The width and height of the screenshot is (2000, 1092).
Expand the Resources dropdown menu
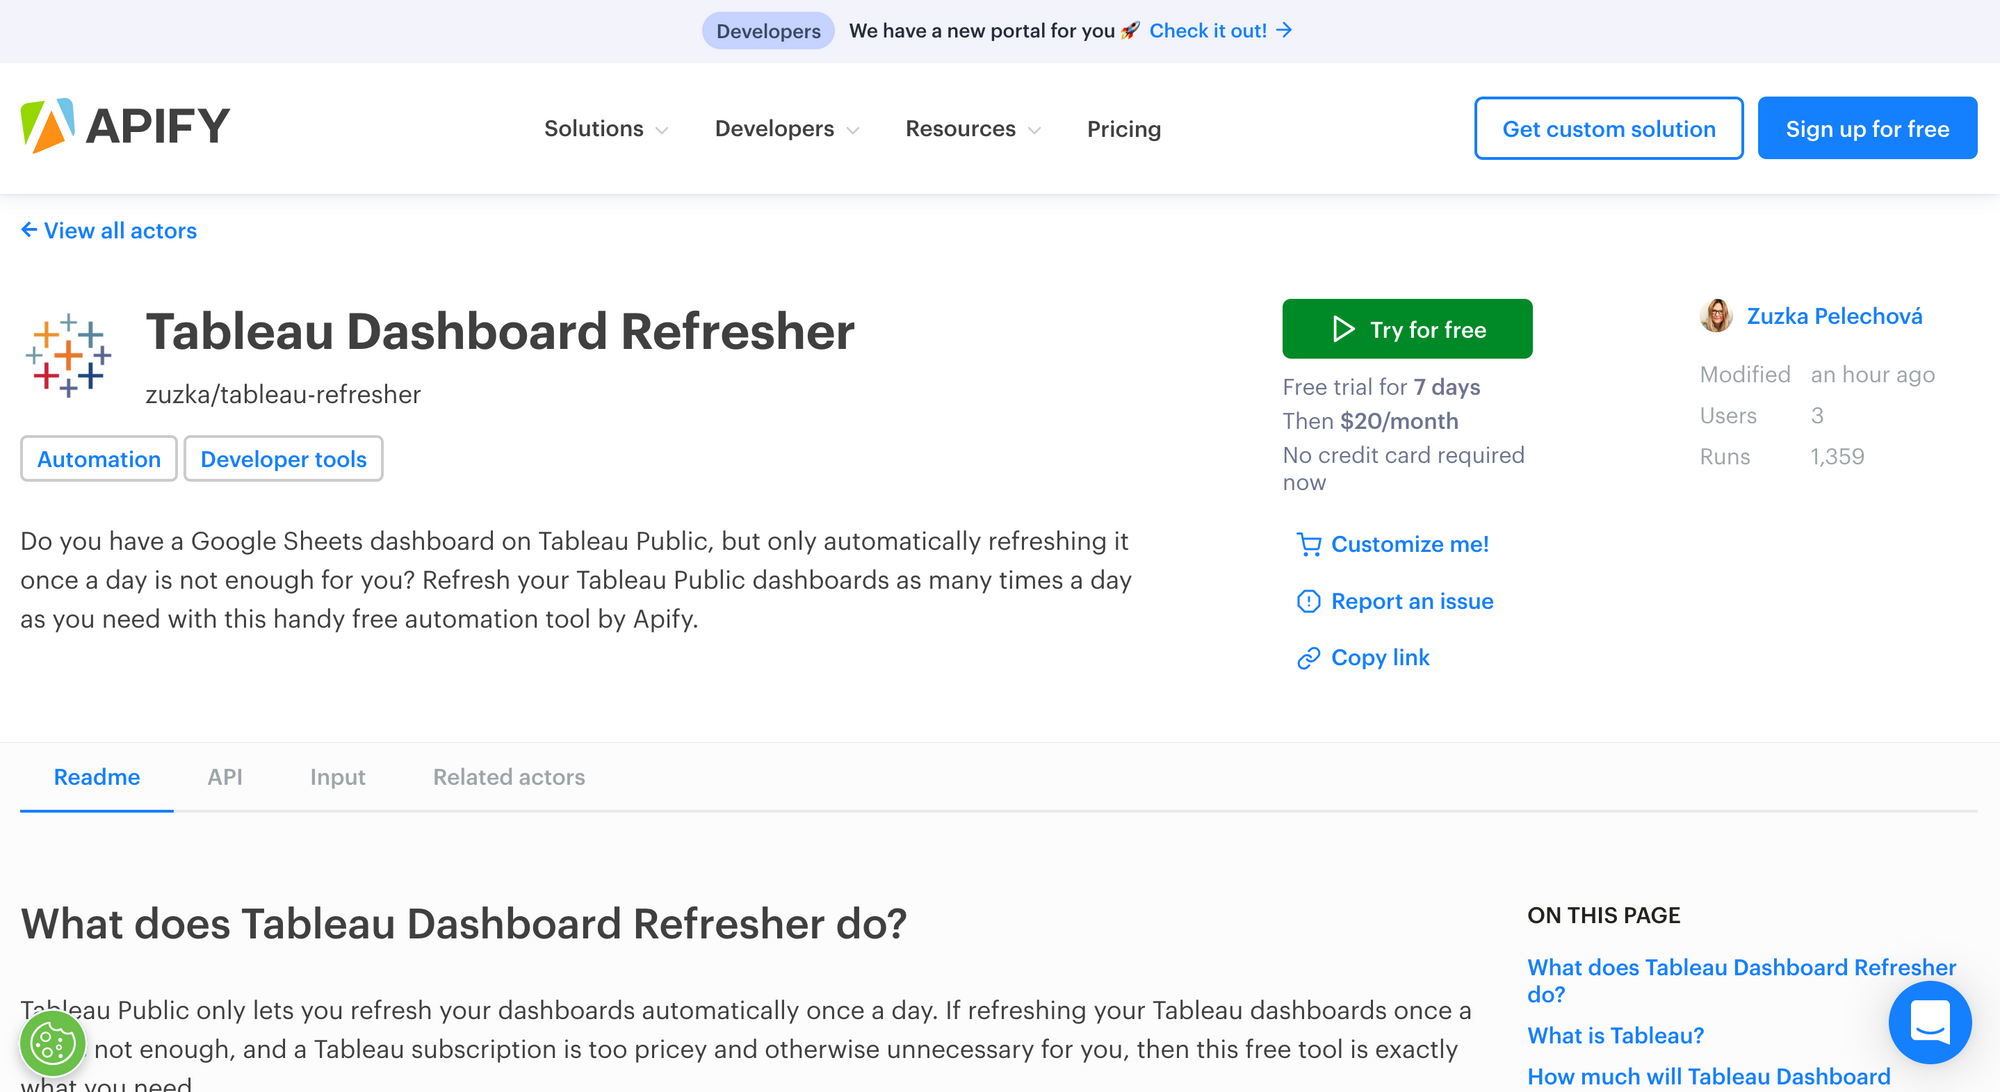tap(973, 129)
